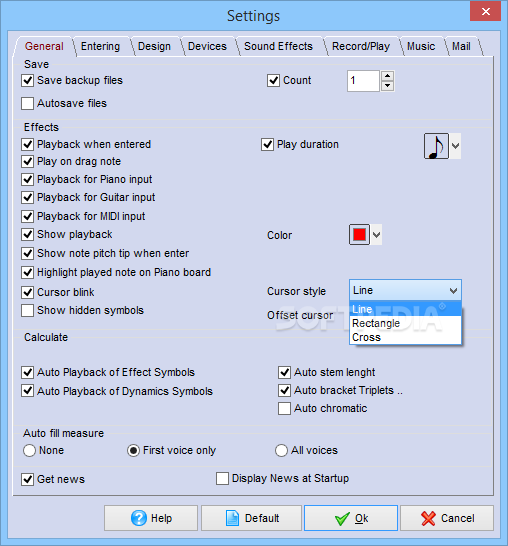Disable Cursor blink
This screenshot has height=546, width=508.
(28, 292)
